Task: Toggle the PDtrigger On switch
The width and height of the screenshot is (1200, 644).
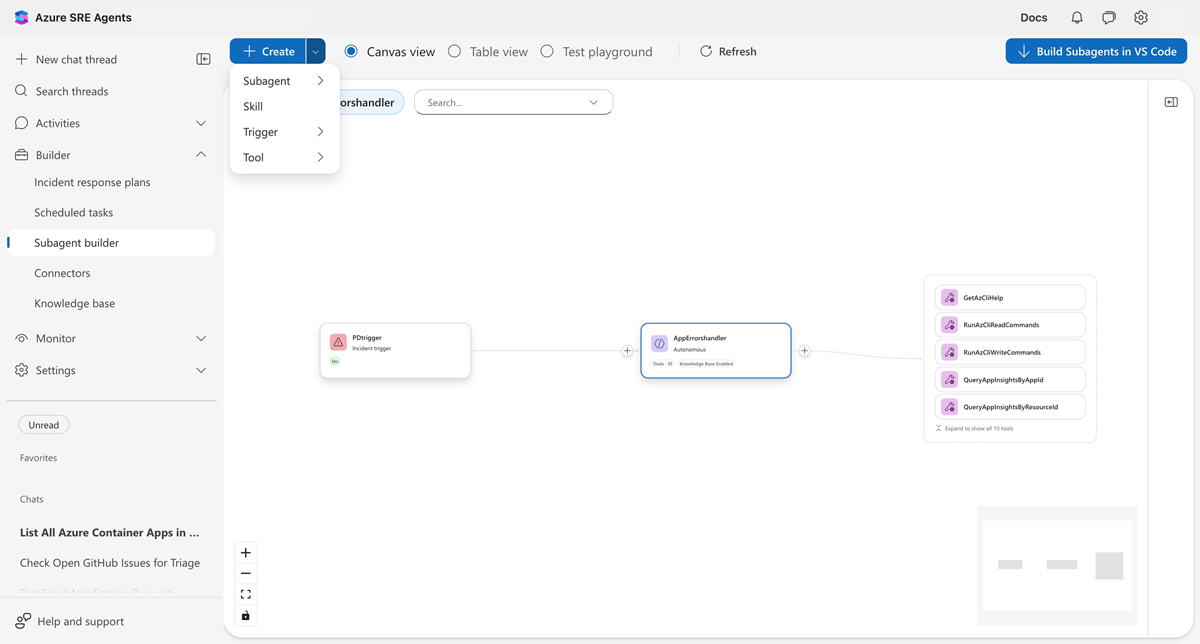Action: 334,362
